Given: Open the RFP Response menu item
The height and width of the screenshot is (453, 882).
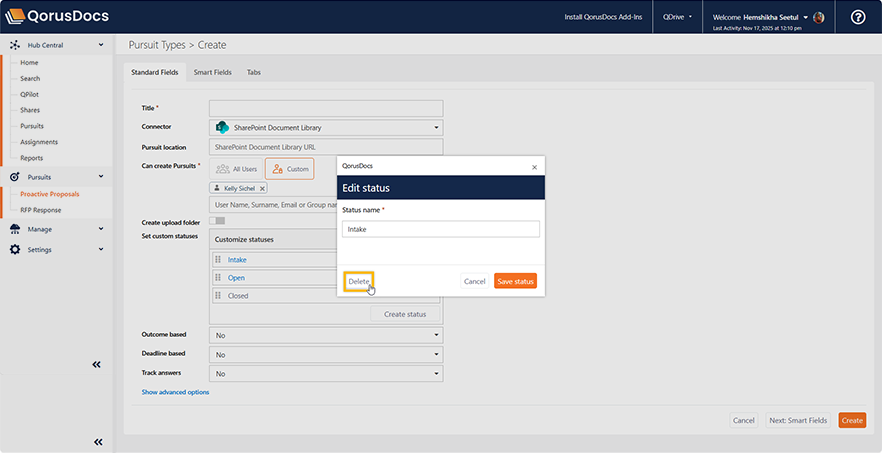Looking at the screenshot, I should [41, 210].
